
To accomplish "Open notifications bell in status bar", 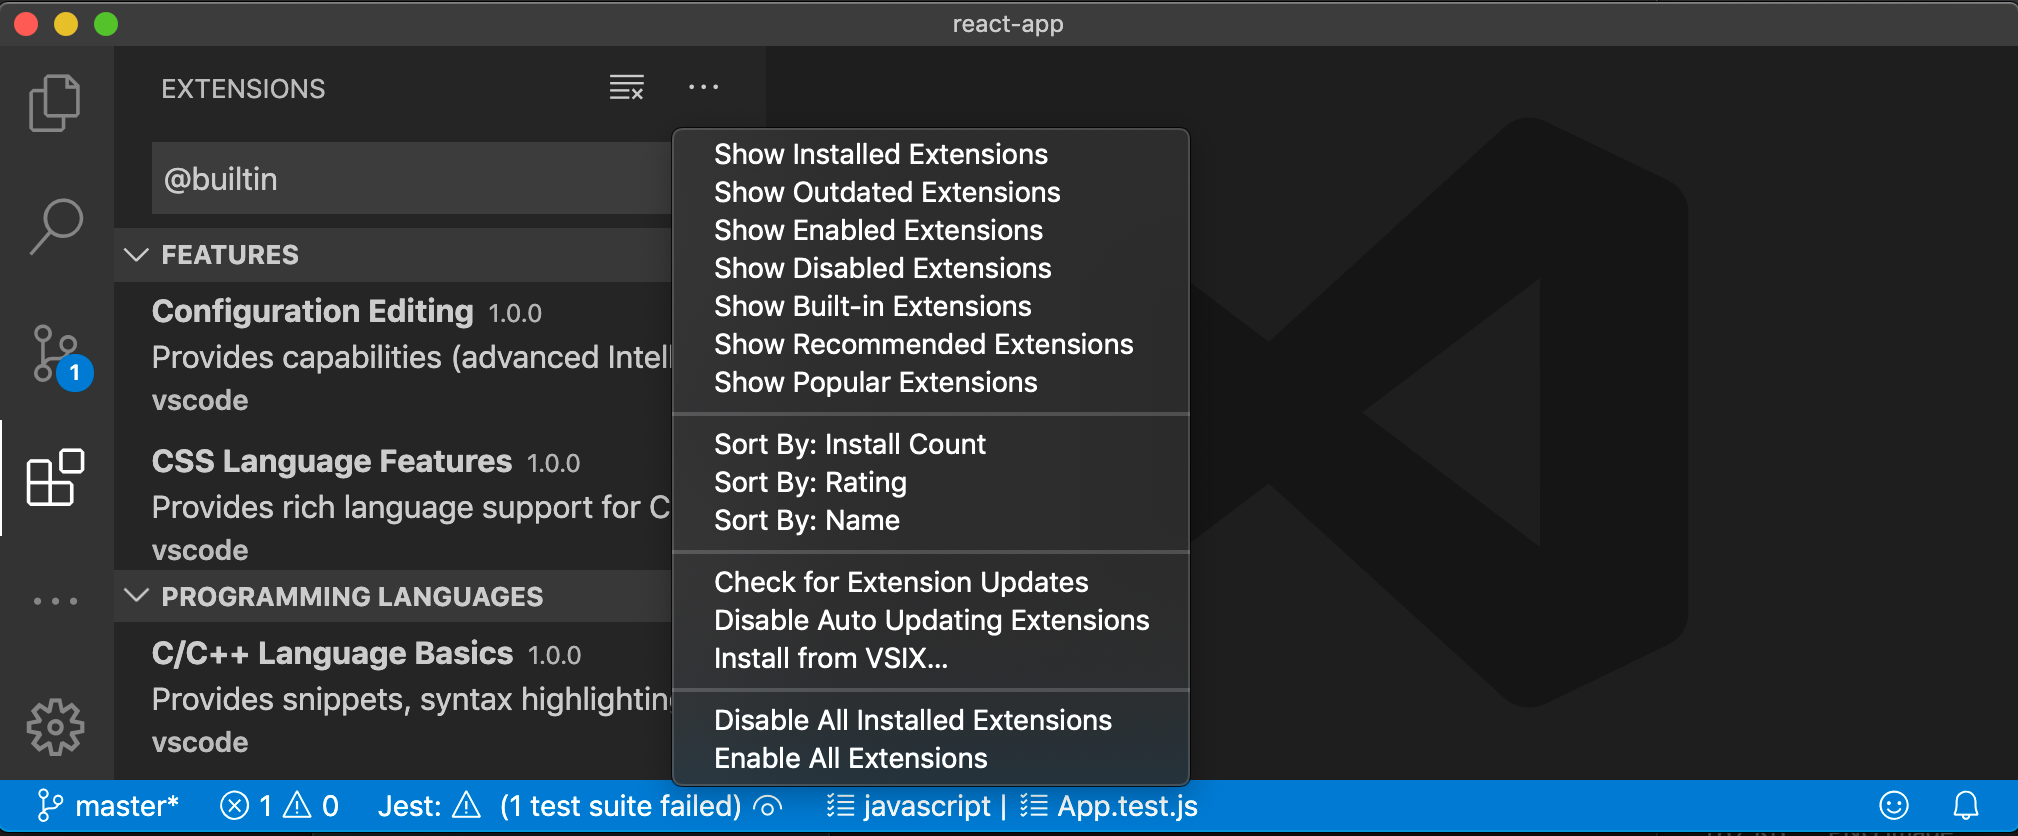I will tap(1966, 805).
